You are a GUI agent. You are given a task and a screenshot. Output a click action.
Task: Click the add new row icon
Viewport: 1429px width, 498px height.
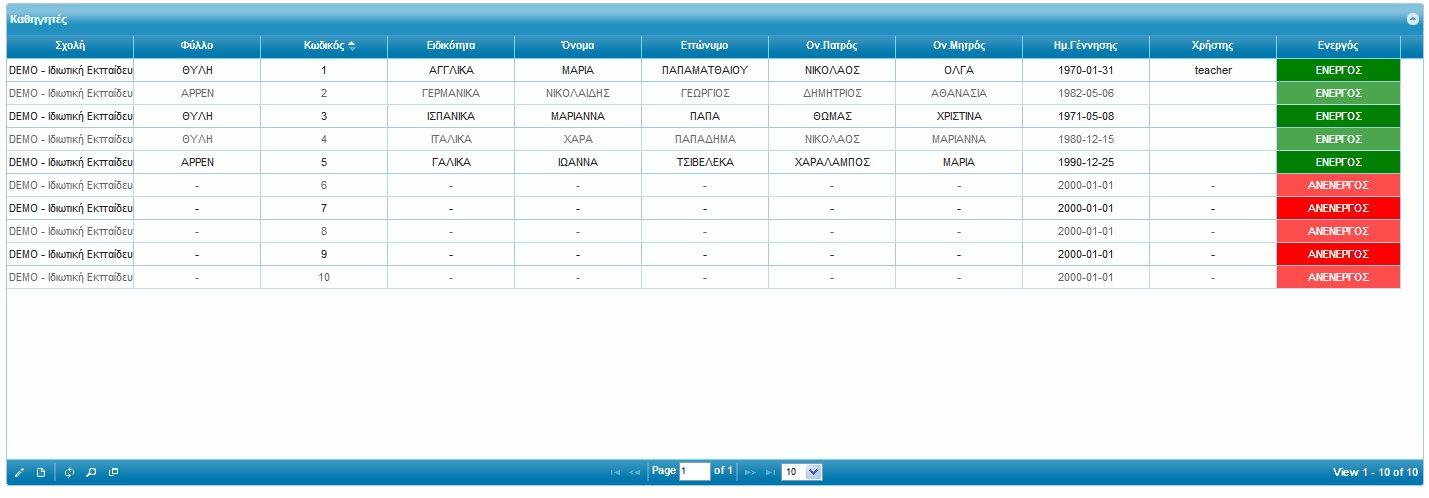[41, 472]
